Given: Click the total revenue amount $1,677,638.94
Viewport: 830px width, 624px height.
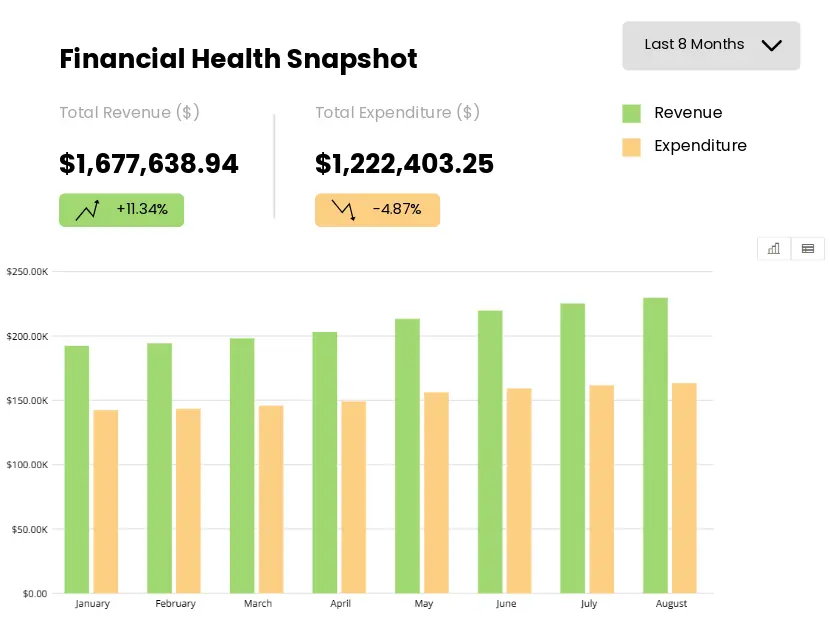Looking at the screenshot, I should 149,164.
